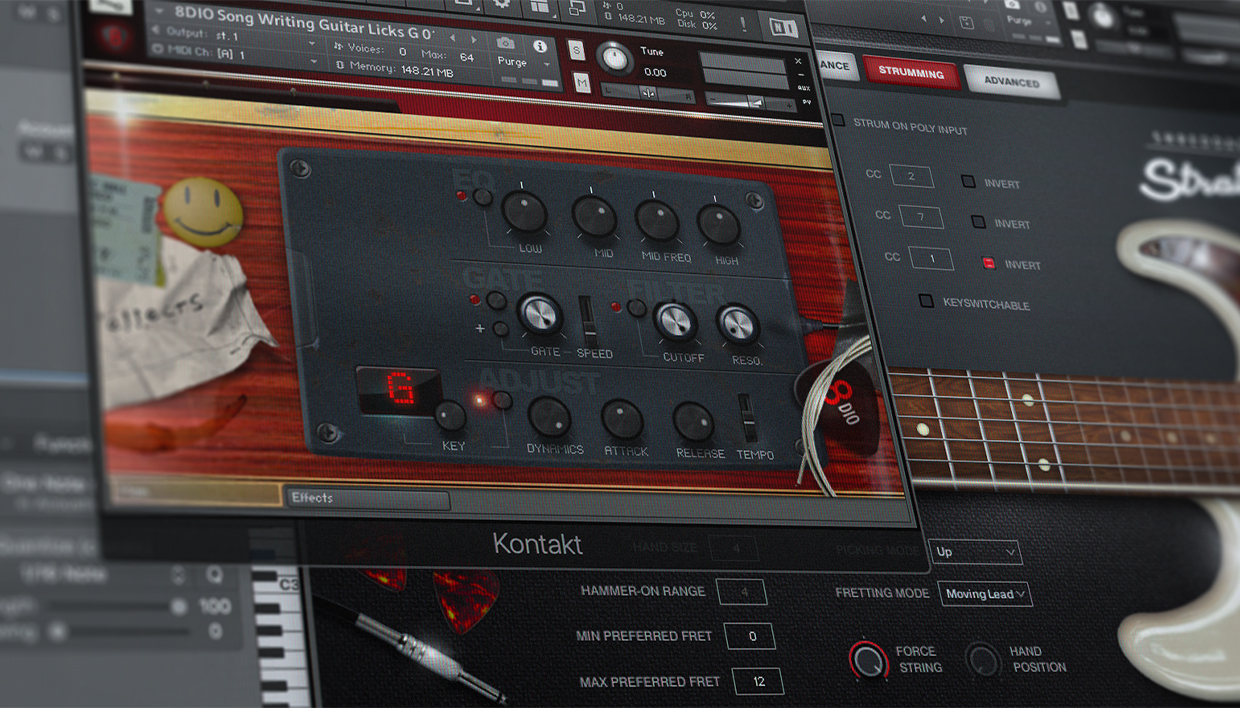Click the first CC field showing 2
Viewport: 1240px width, 708px height.
[x=911, y=176]
